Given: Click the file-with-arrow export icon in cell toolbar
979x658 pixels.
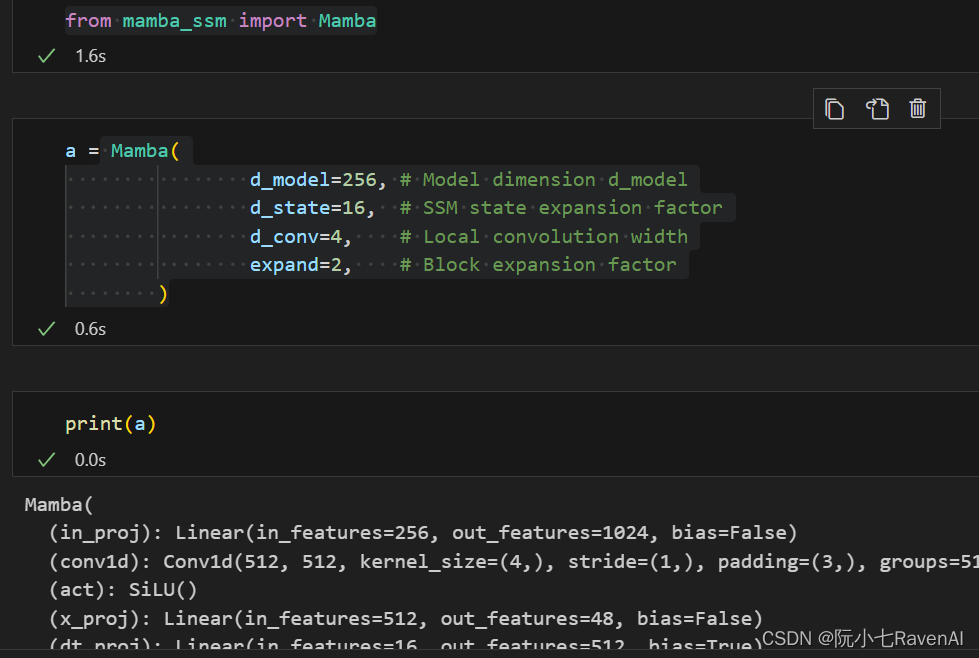Looking at the screenshot, I should point(877,109).
